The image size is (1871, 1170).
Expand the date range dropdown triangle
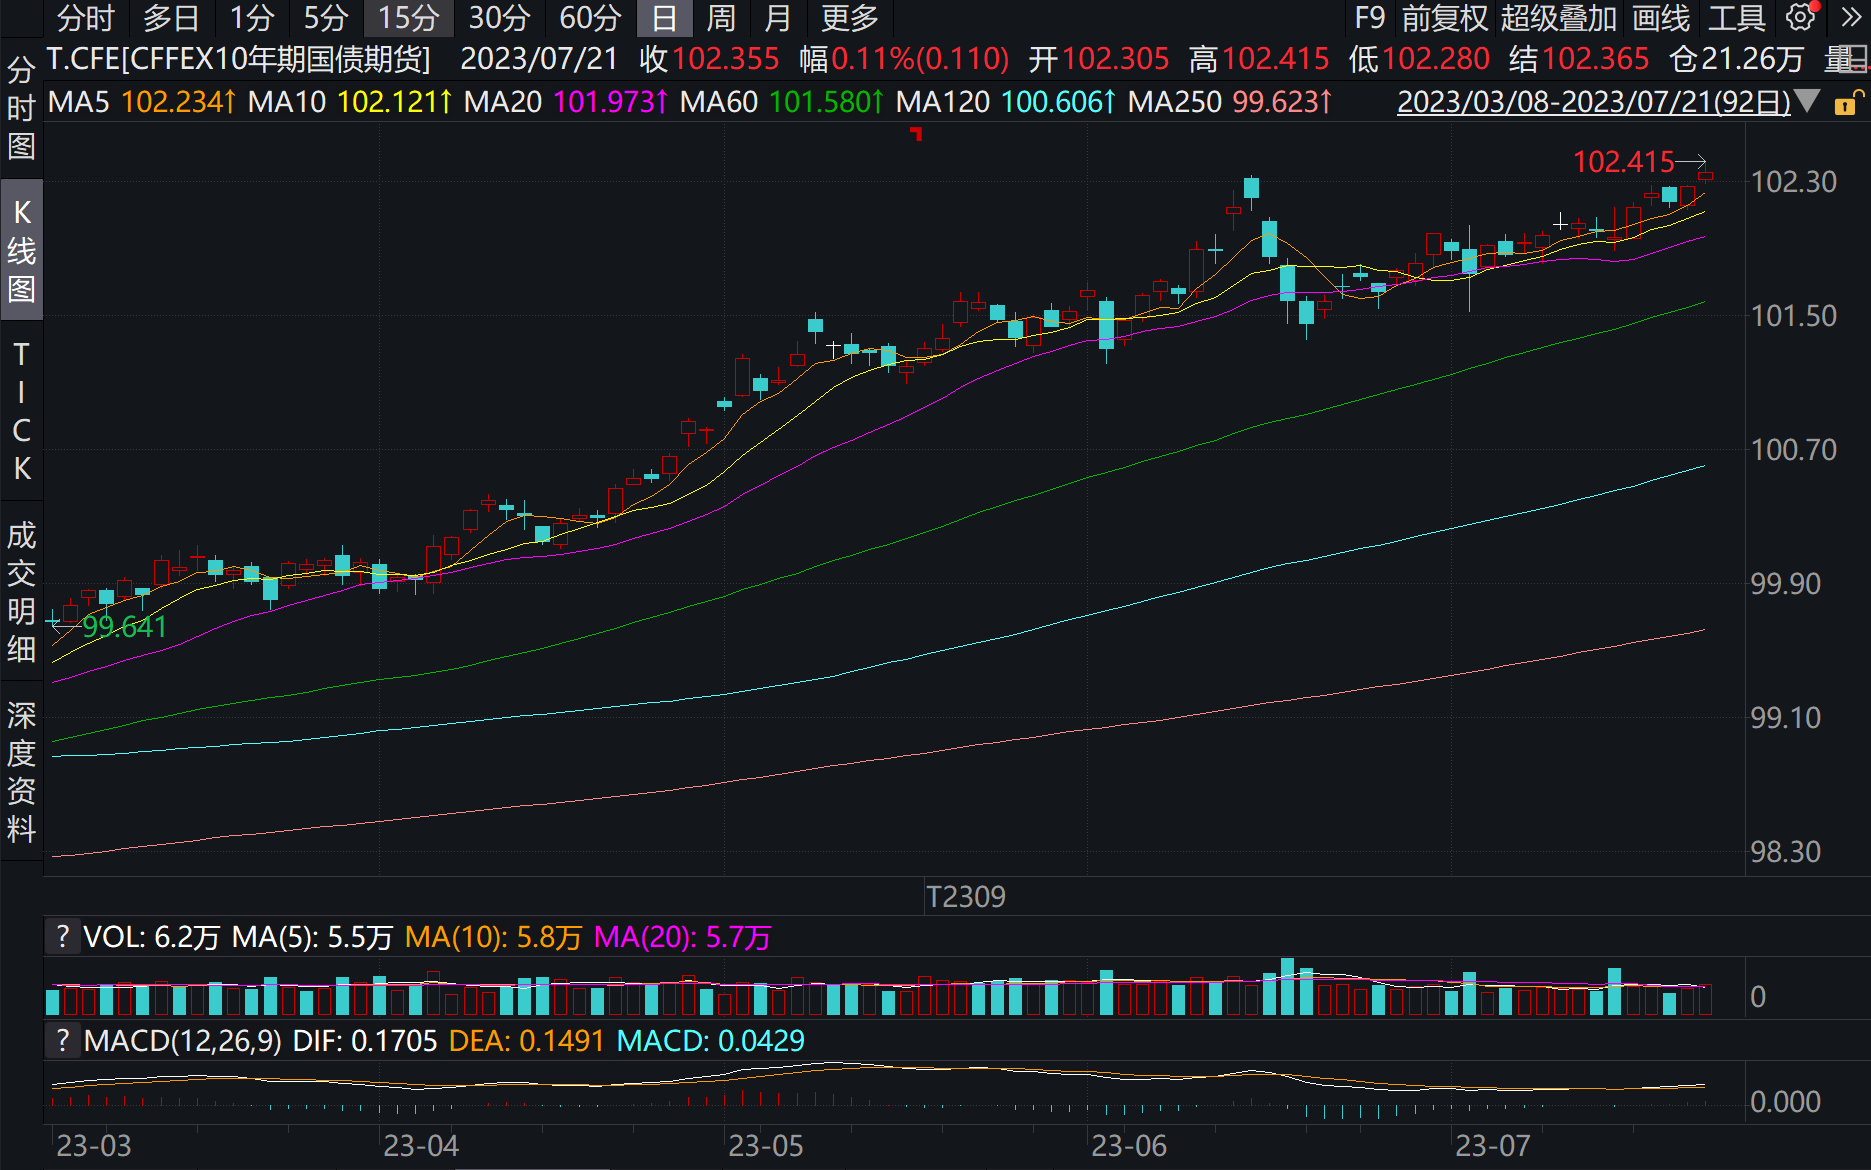pyautogui.click(x=1807, y=101)
